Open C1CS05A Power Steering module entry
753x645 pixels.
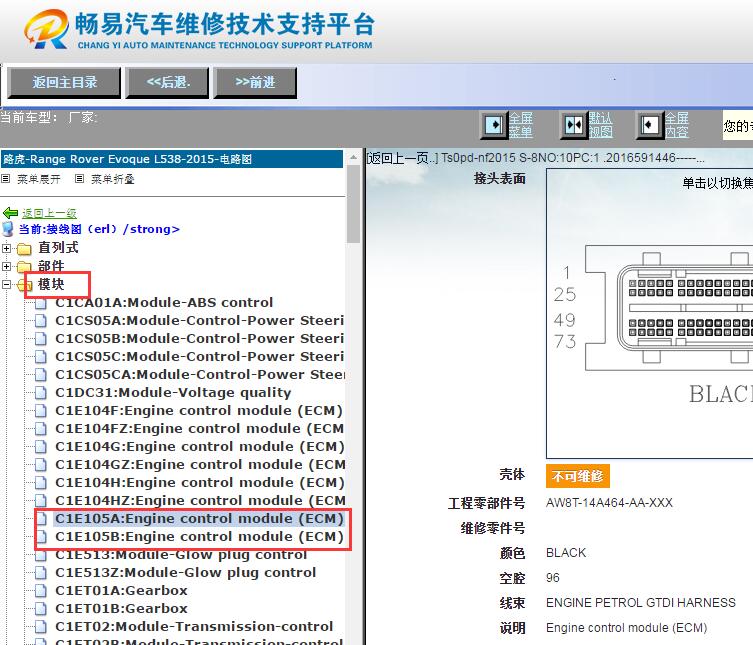click(x=199, y=321)
